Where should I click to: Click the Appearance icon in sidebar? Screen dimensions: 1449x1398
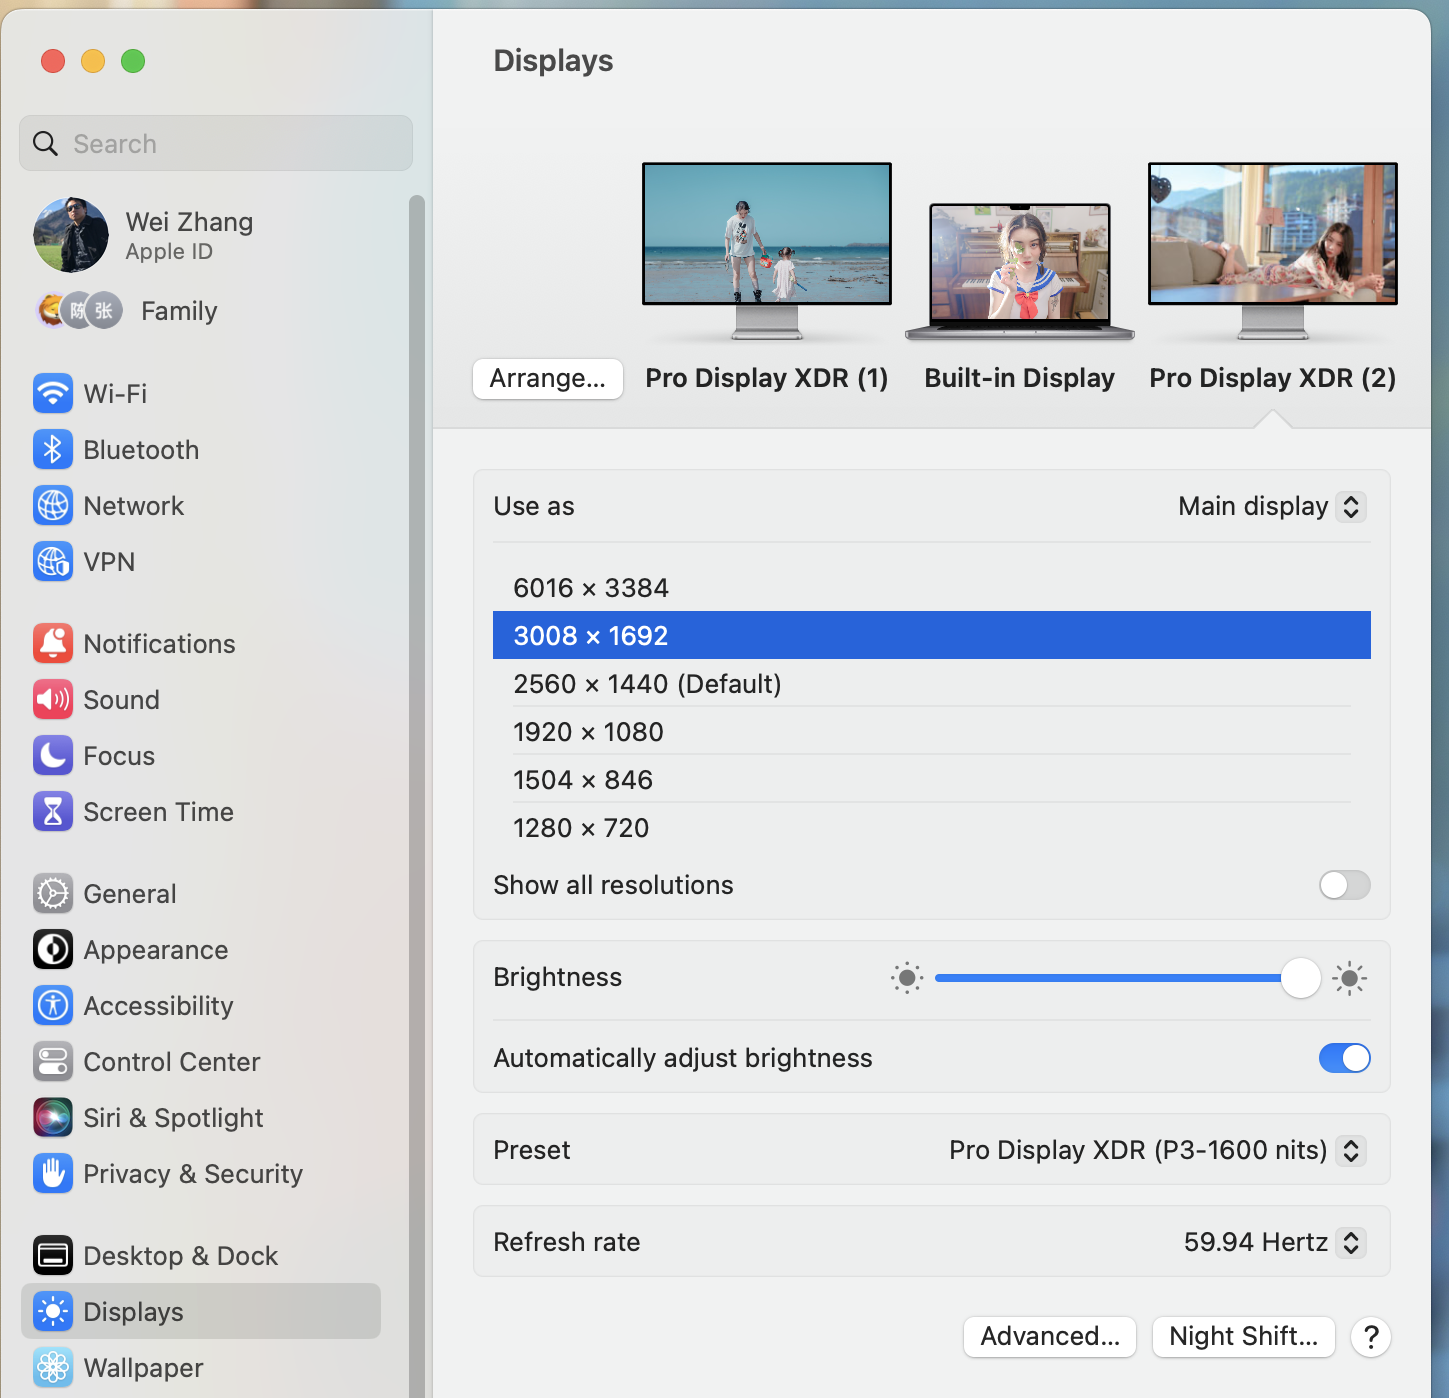(x=53, y=950)
